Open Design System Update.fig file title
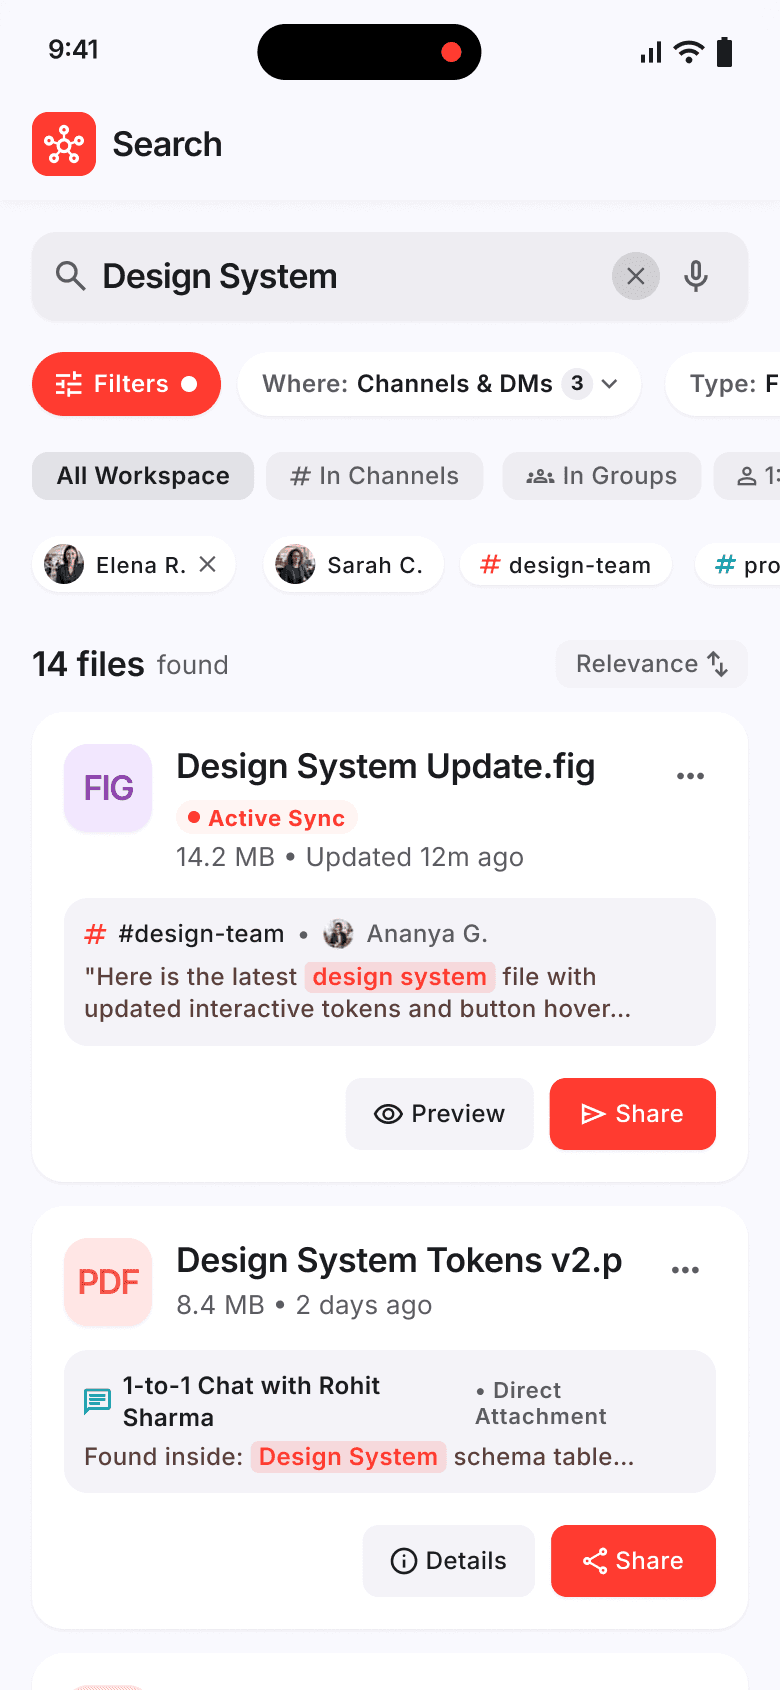 coord(386,767)
